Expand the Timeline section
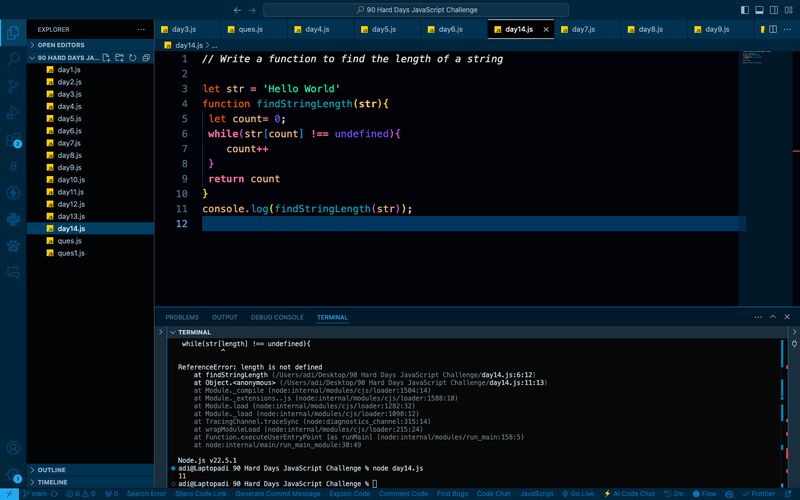This screenshot has height=500, width=800. coord(90,482)
